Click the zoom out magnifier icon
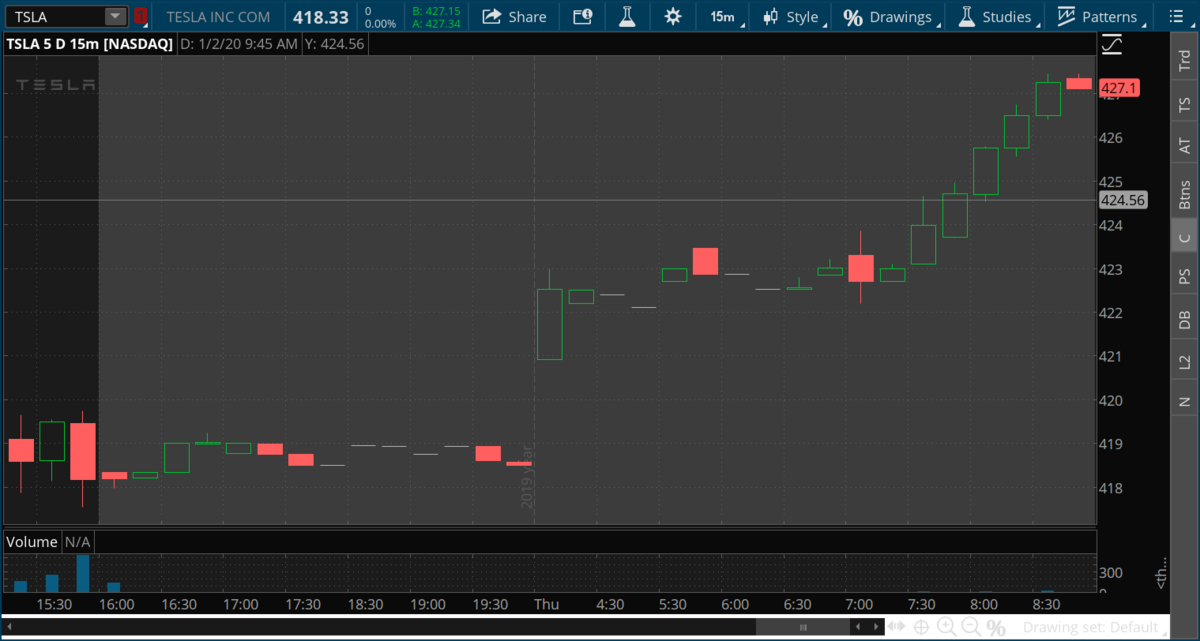The height and width of the screenshot is (641, 1200). (970, 627)
